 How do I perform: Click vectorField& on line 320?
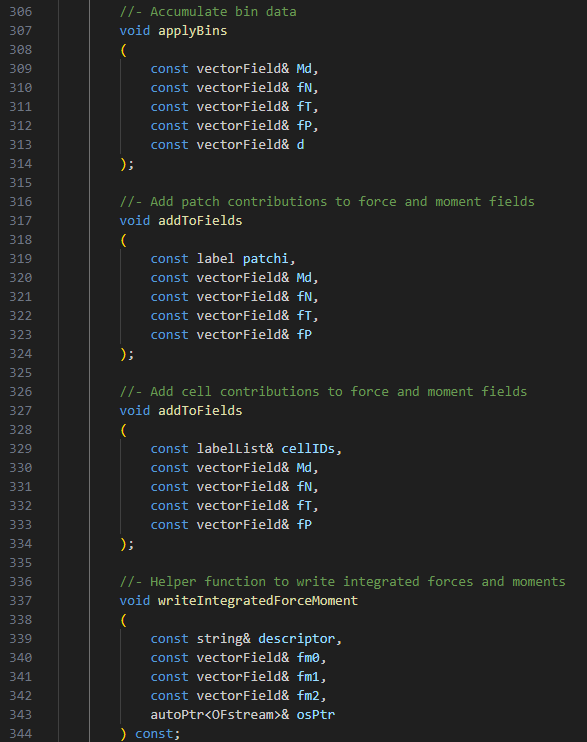[x=243, y=277]
